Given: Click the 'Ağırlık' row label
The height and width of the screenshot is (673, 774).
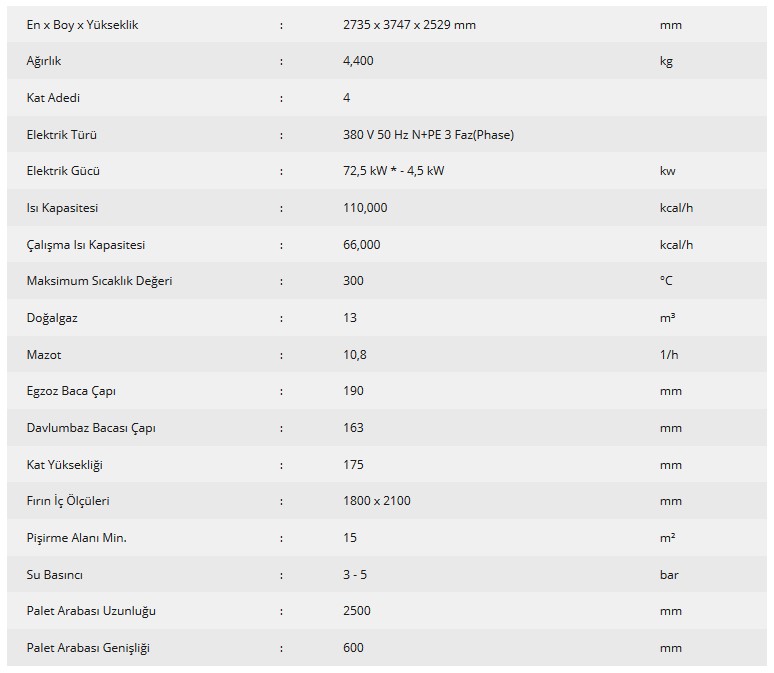Looking at the screenshot, I should pos(43,61).
